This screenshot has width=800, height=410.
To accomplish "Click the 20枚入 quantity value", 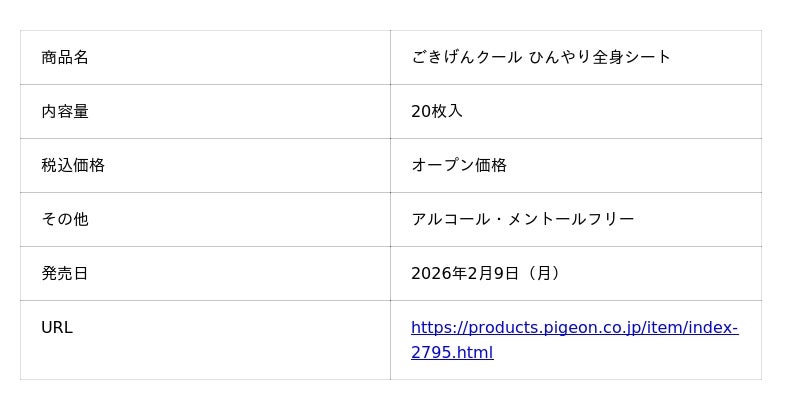I will click(x=437, y=112).
